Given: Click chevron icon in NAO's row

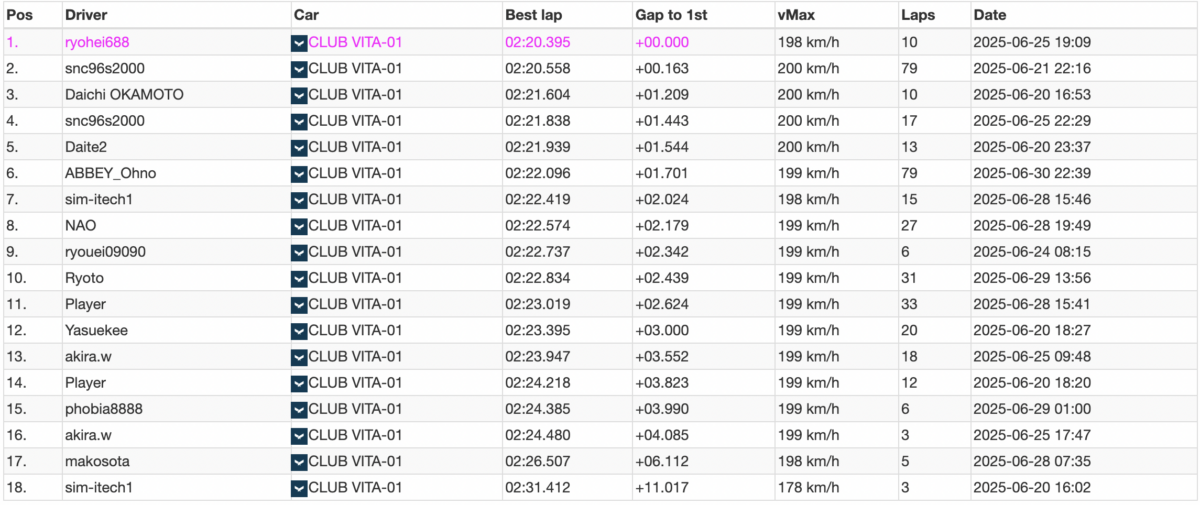Looking at the screenshot, I should click(x=299, y=226).
